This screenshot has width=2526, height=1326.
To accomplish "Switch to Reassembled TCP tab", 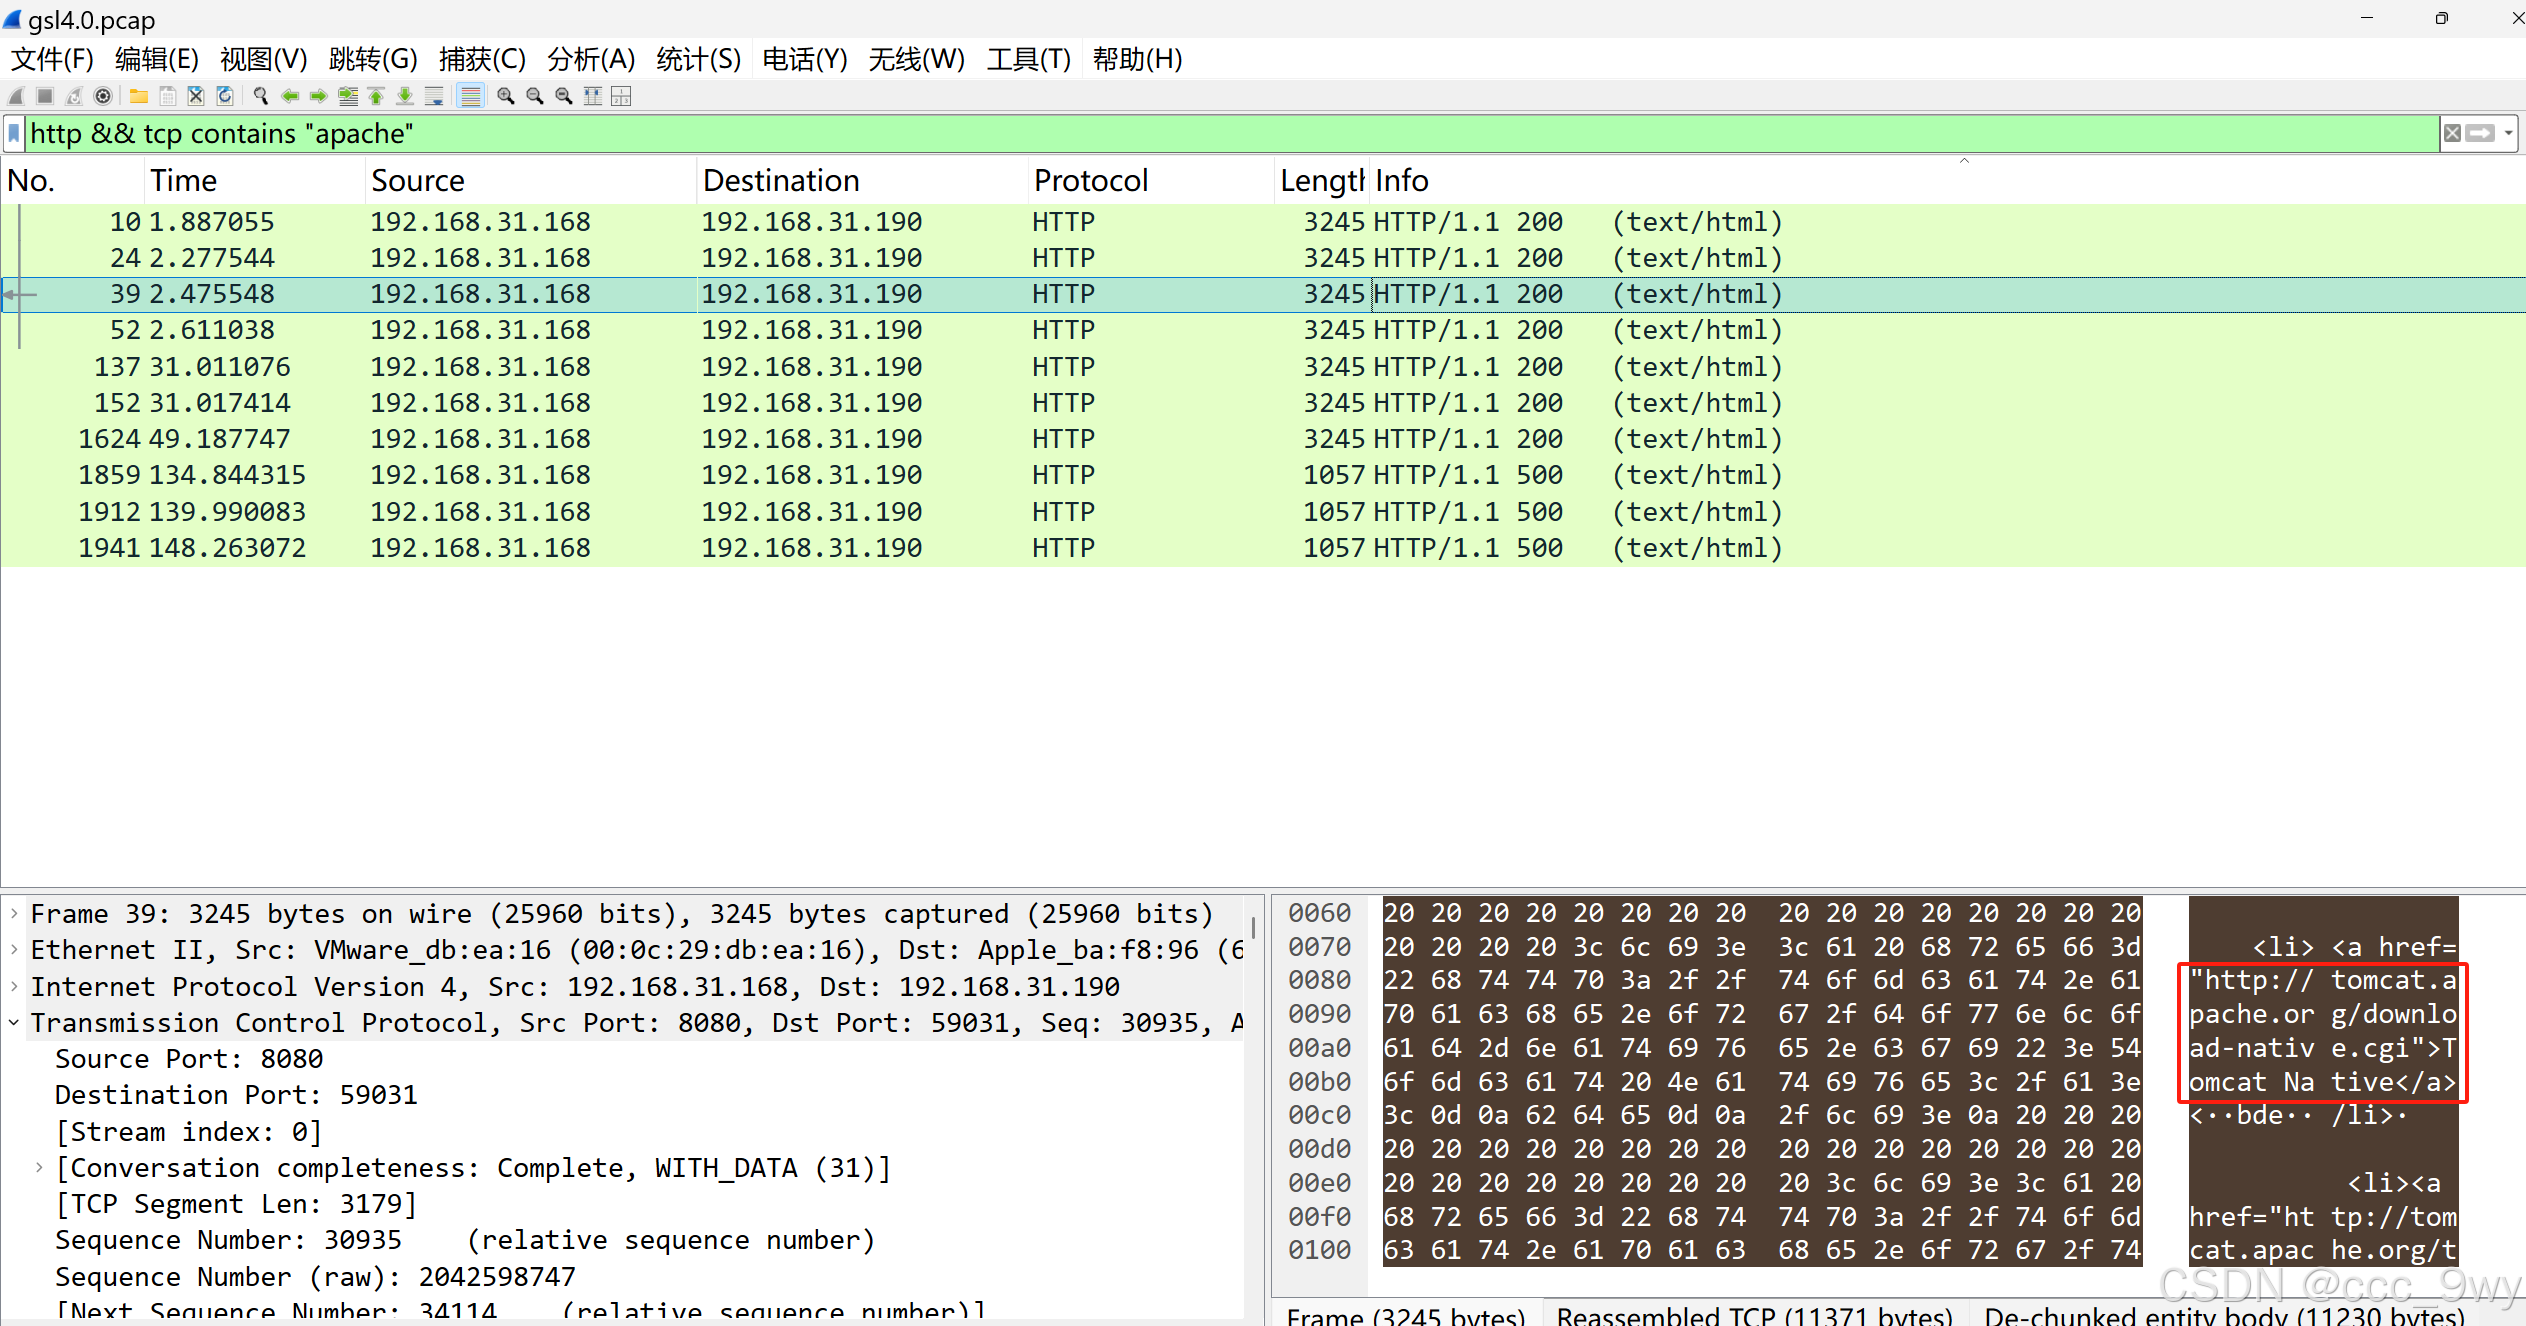I will click(x=1754, y=1314).
